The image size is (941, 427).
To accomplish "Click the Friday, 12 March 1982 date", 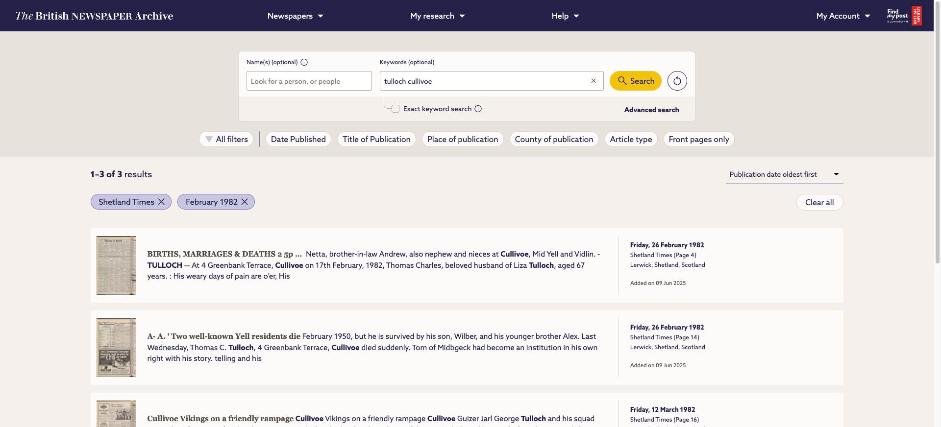I will tap(665, 410).
